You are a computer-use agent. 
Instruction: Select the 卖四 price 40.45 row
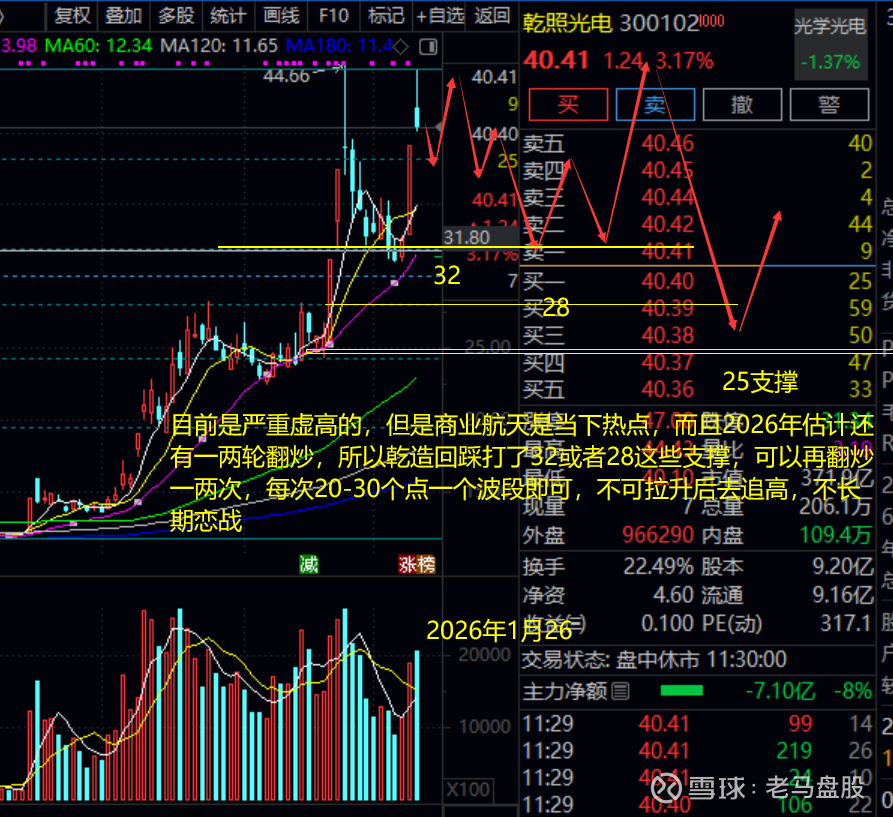[x=697, y=170]
